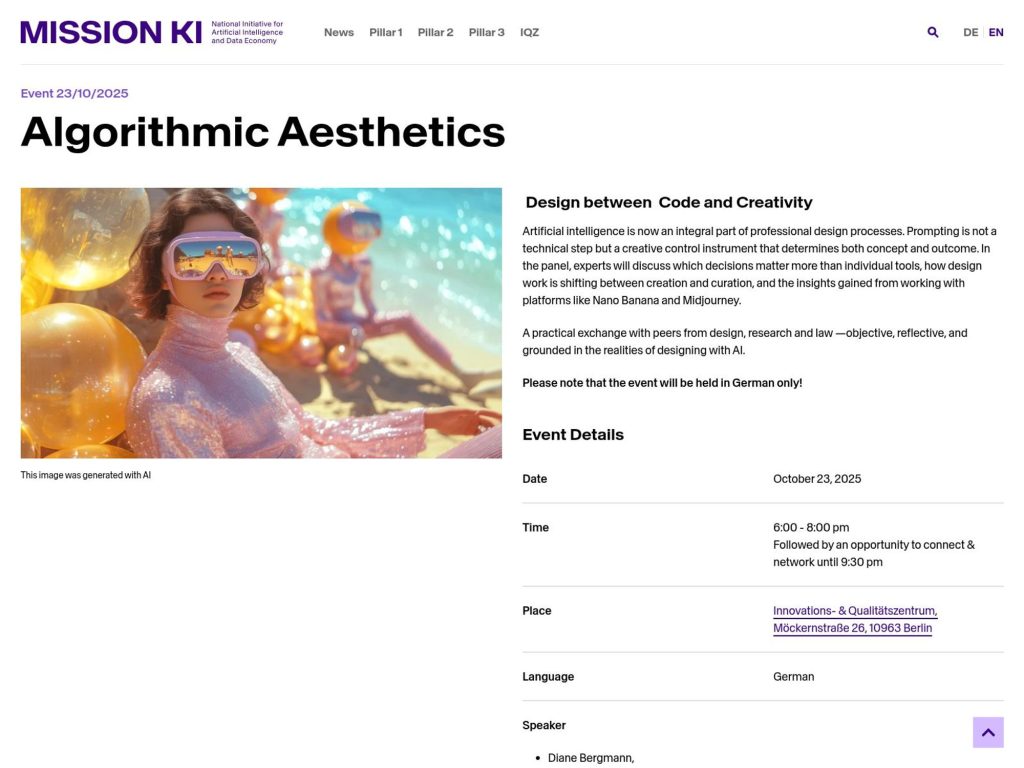Open the News page
The image size is (1024, 768).
click(338, 32)
